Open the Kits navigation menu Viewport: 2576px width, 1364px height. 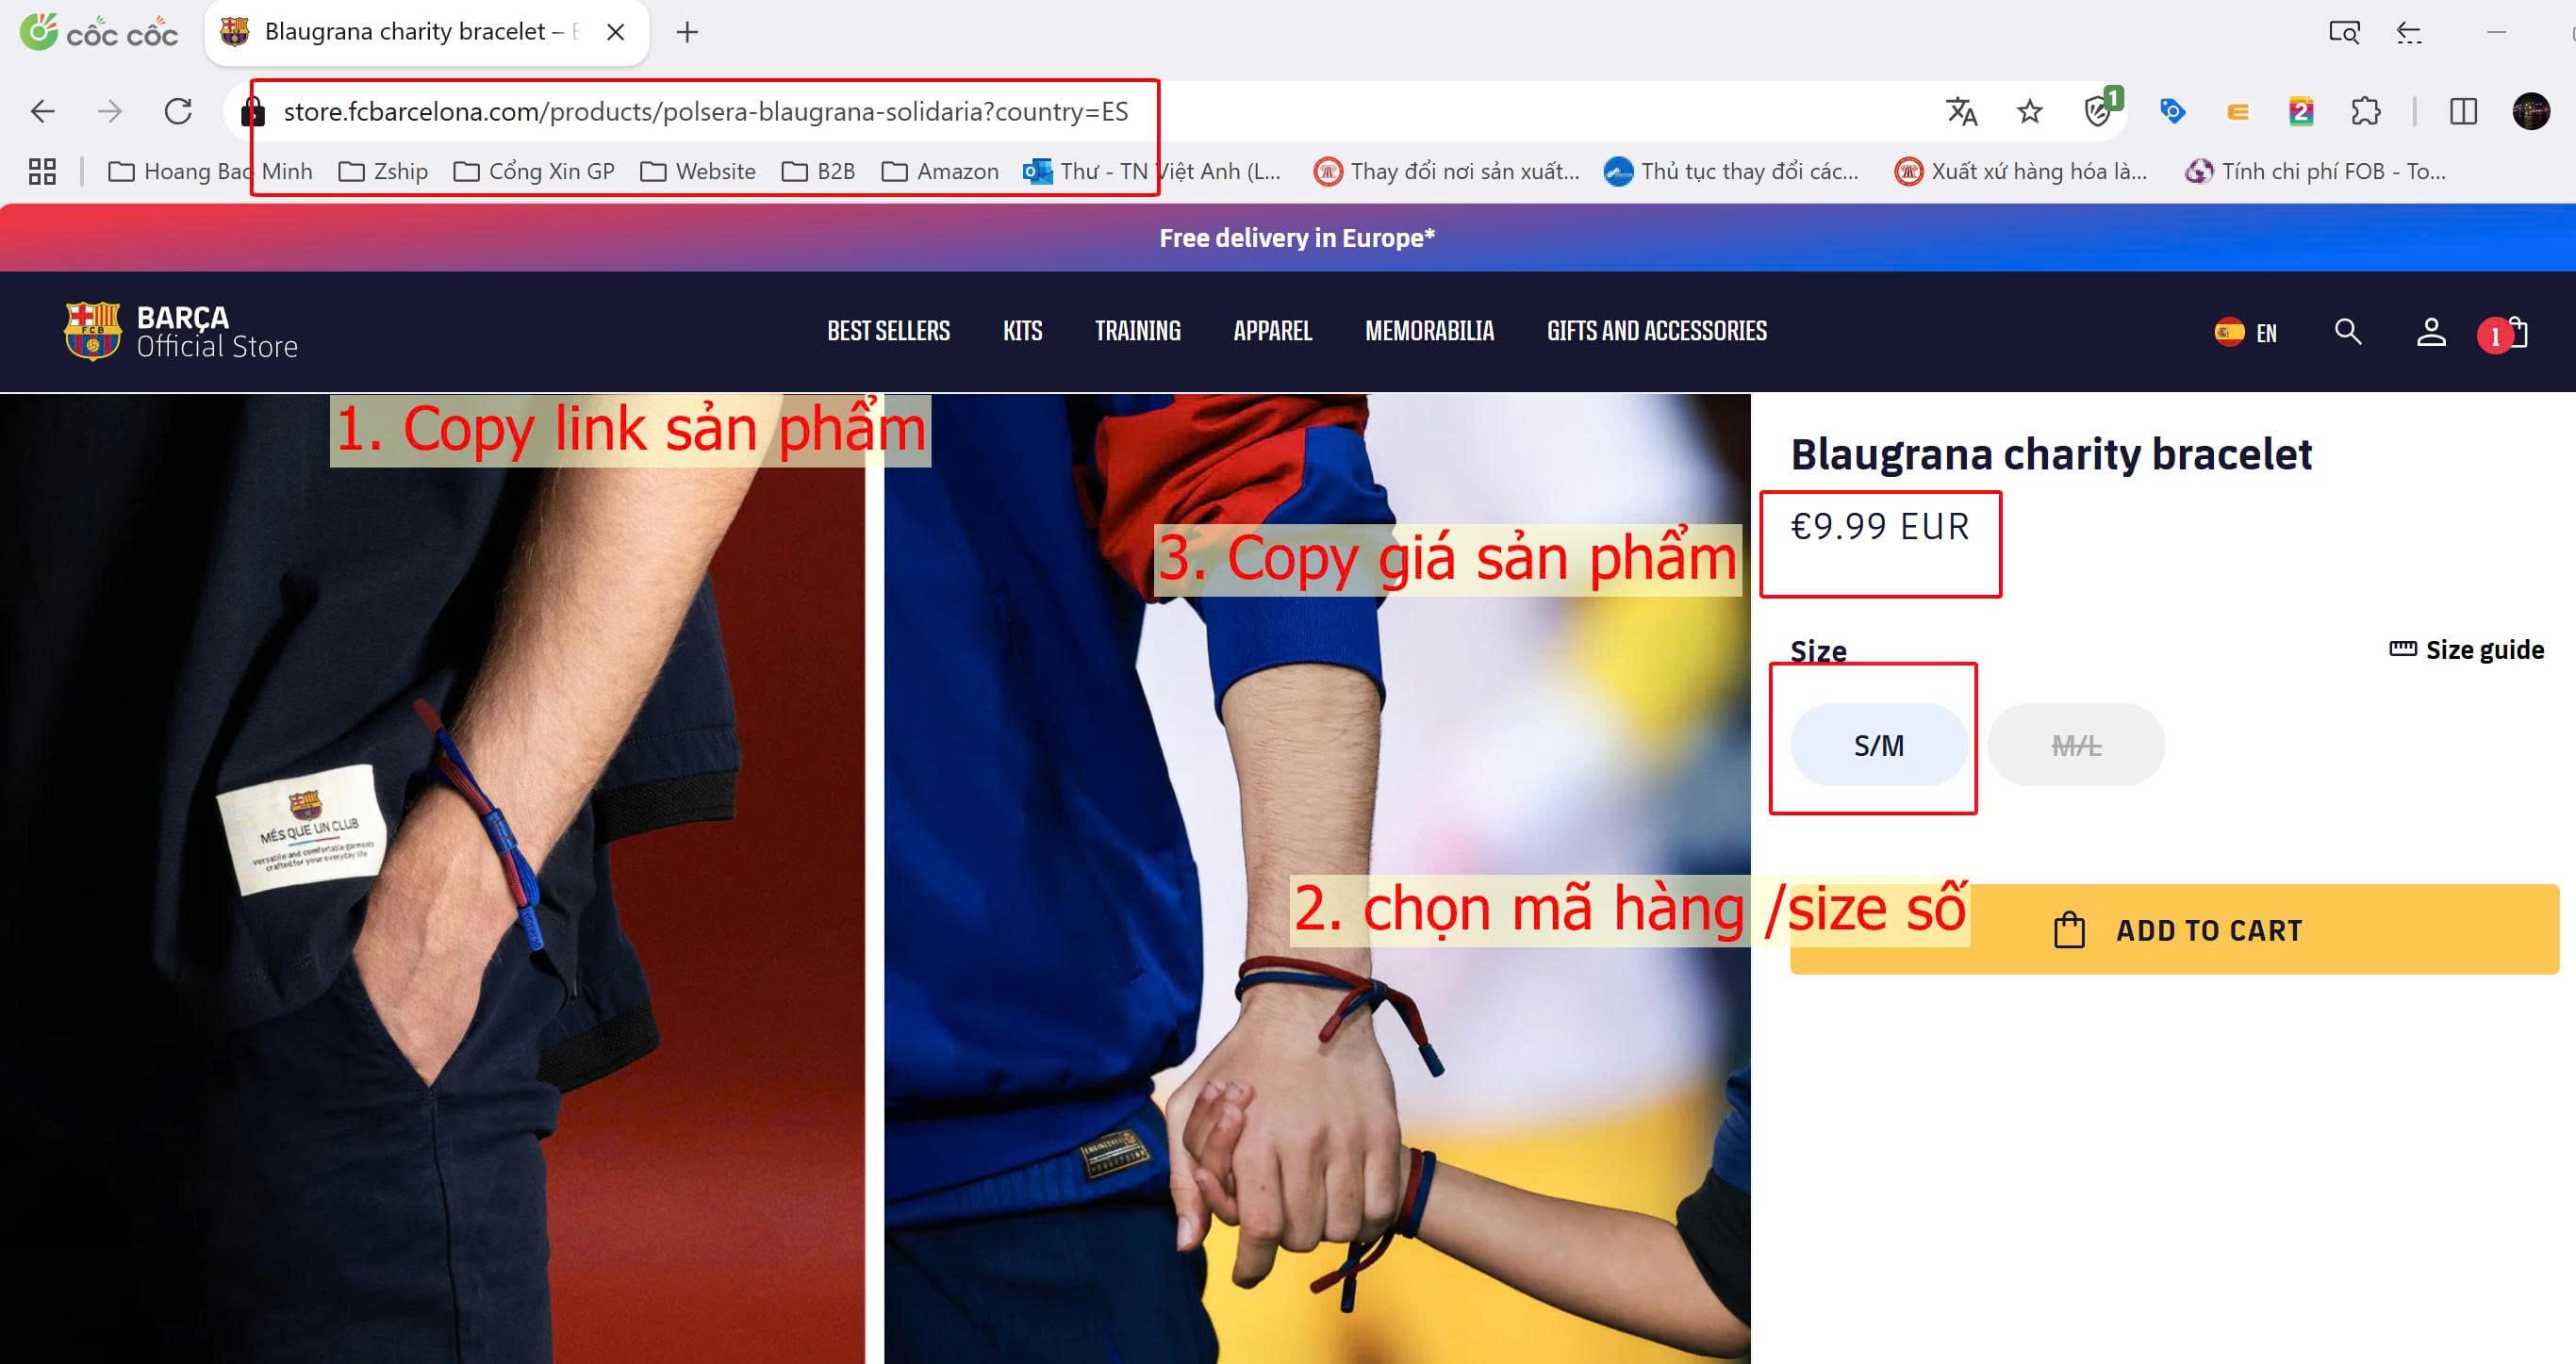pyautogui.click(x=1022, y=331)
